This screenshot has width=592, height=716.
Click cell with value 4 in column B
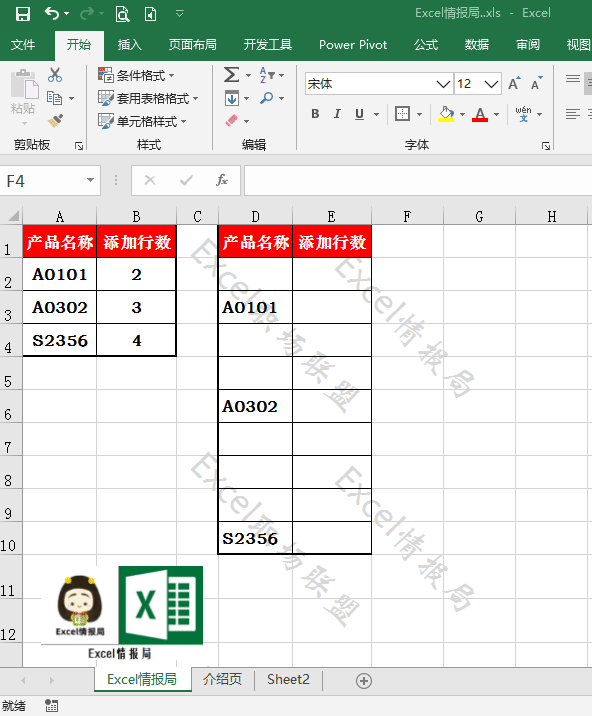coord(137,340)
